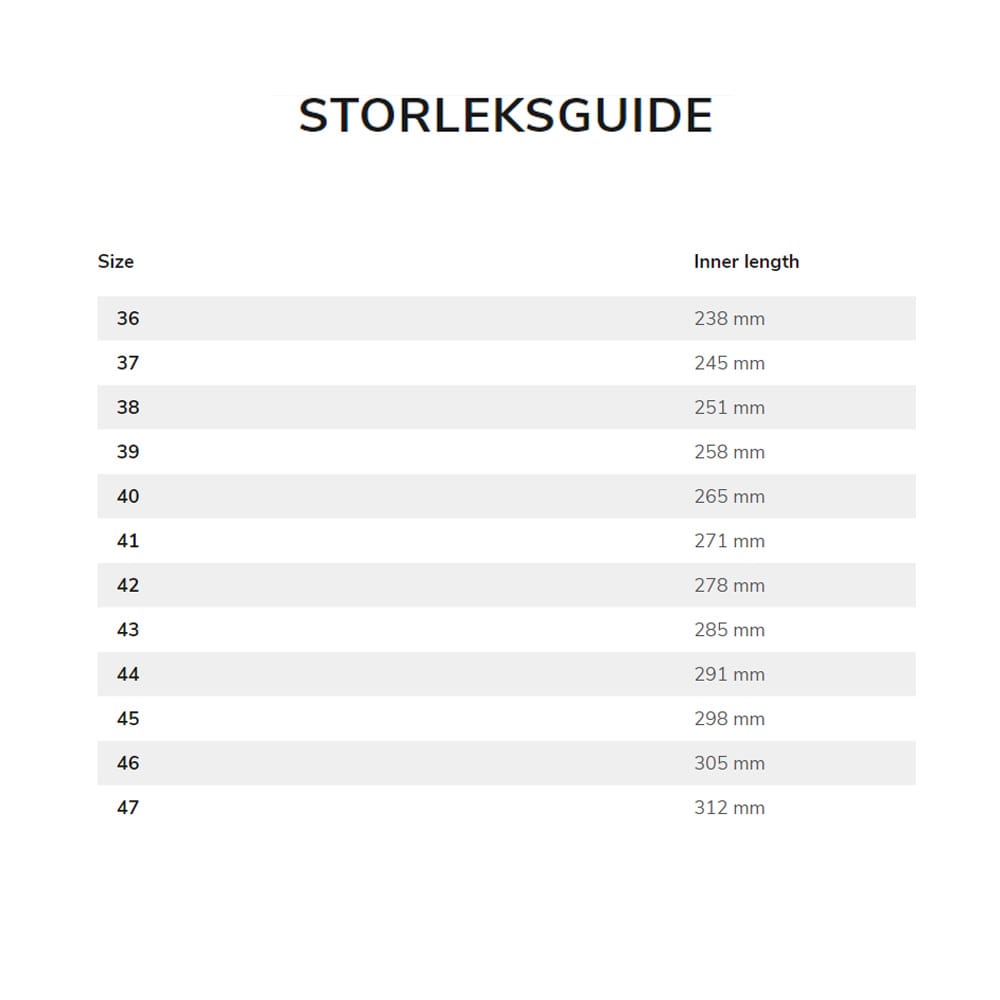Viewport: 1000px width, 1000px height.
Task: Select size 37 in the table
Action: click(x=128, y=363)
